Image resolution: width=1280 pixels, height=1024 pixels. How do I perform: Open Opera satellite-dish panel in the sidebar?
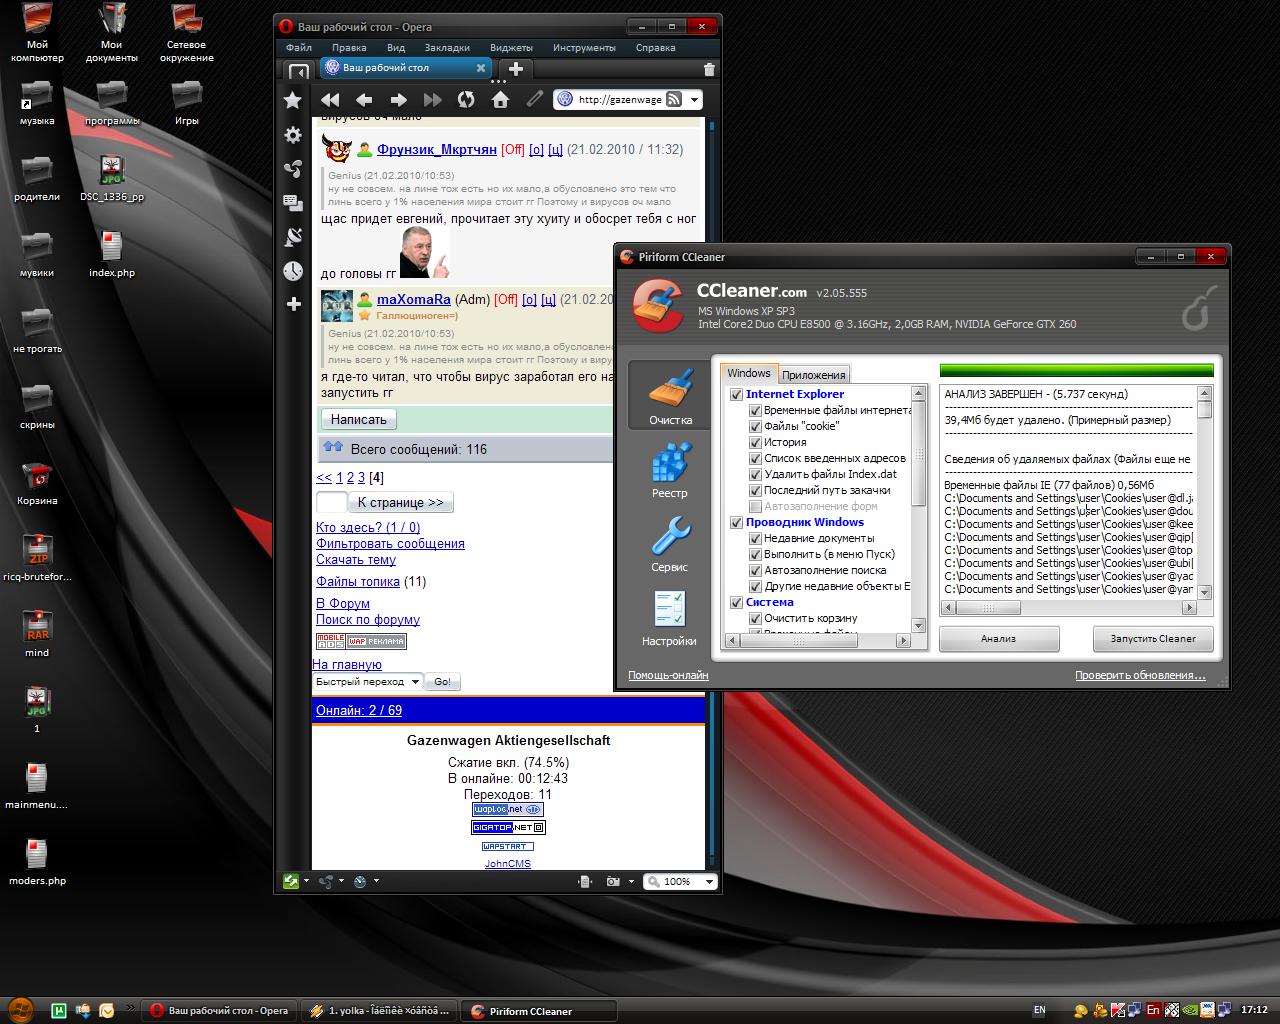[293, 236]
